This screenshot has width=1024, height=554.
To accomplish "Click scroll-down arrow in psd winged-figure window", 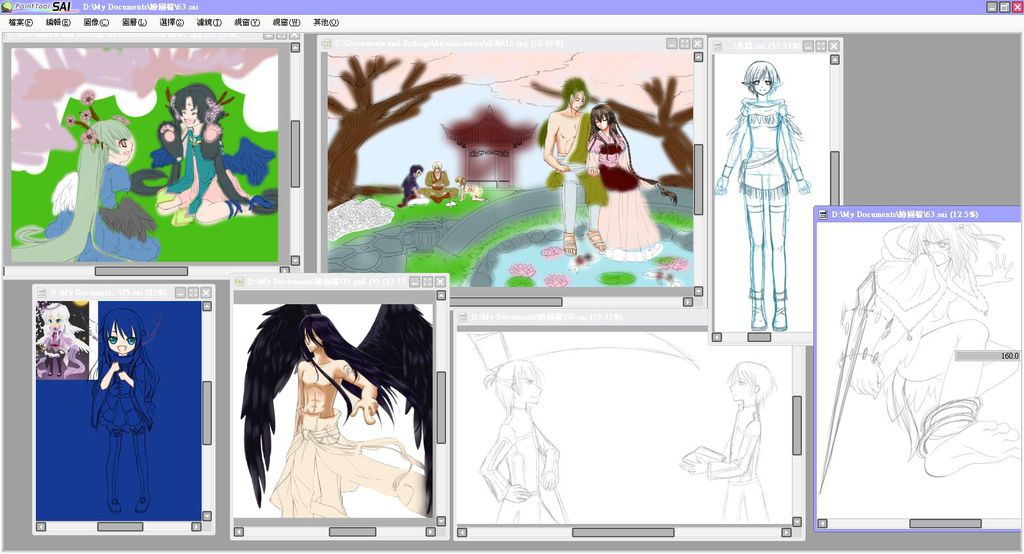I will click(441, 521).
